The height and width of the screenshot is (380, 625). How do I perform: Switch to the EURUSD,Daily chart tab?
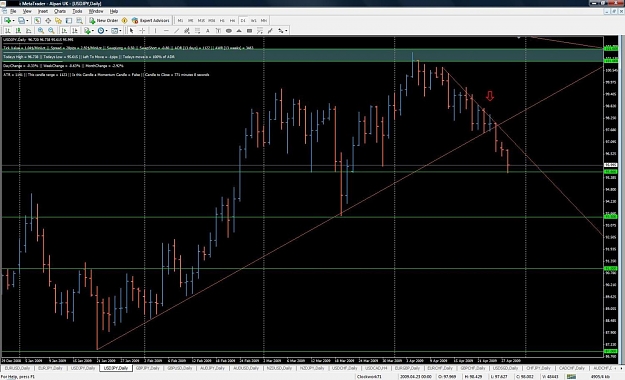click(17, 368)
